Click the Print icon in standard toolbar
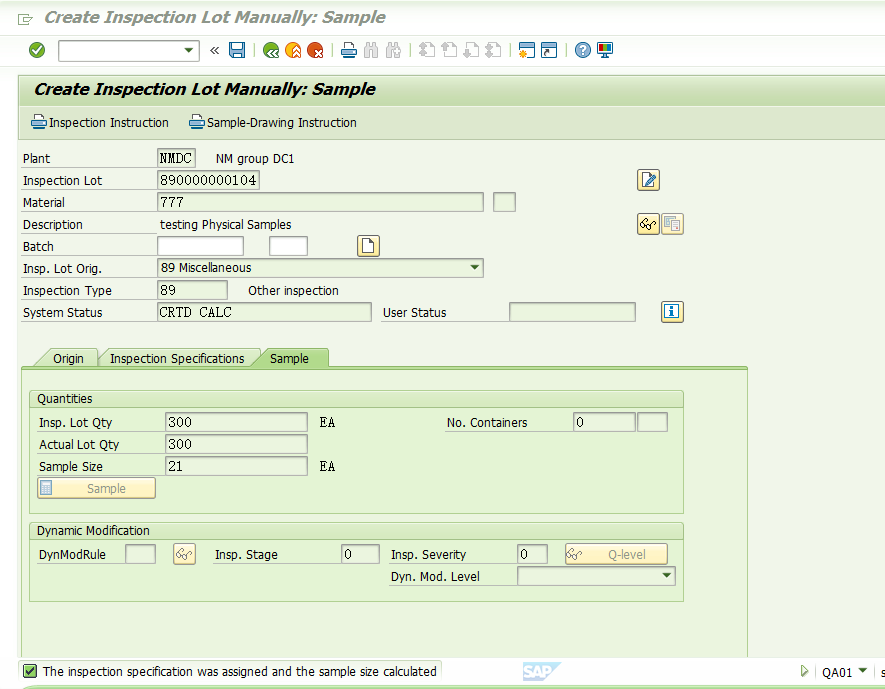The width and height of the screenshot is (885, 689). (349, 50)
